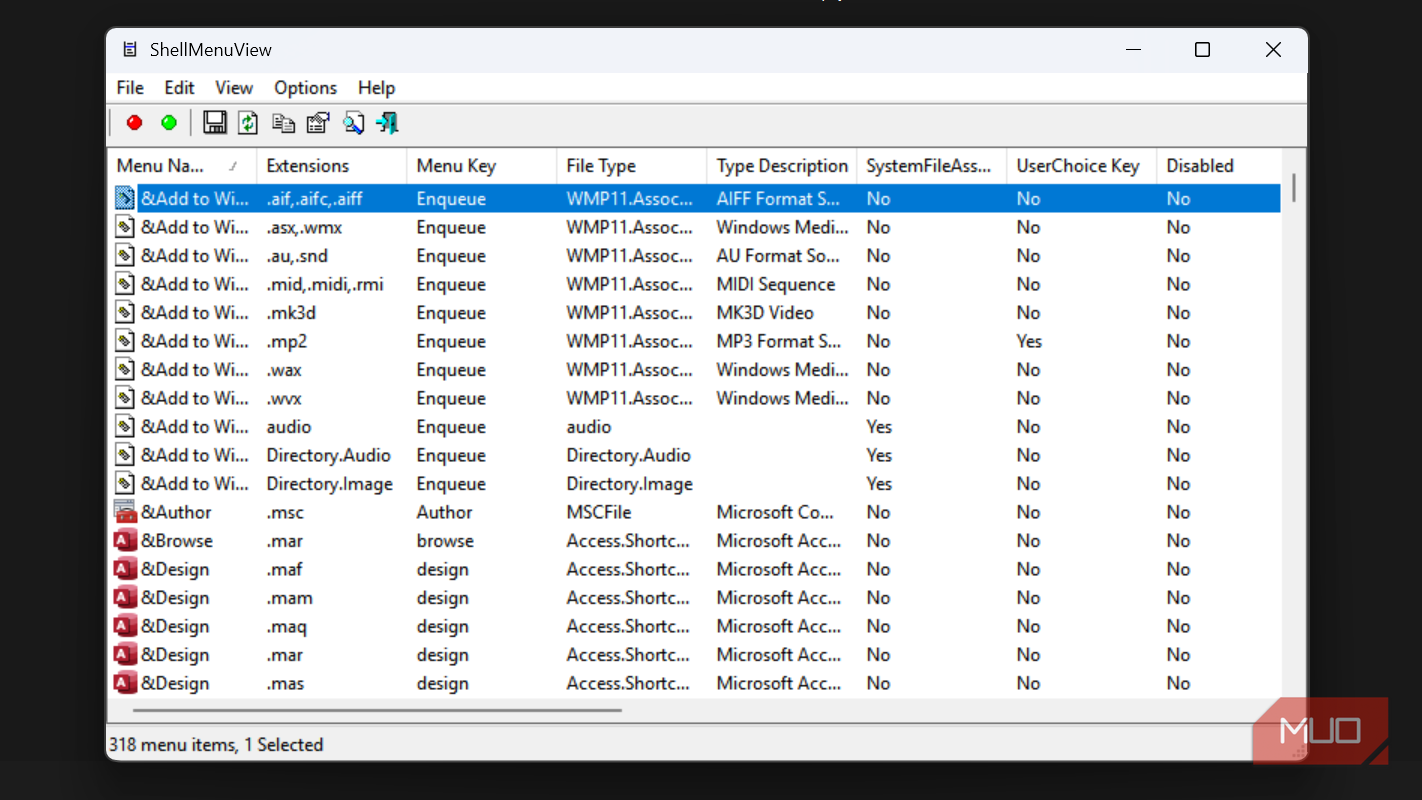Open the Edit menu

pos(180,88)
